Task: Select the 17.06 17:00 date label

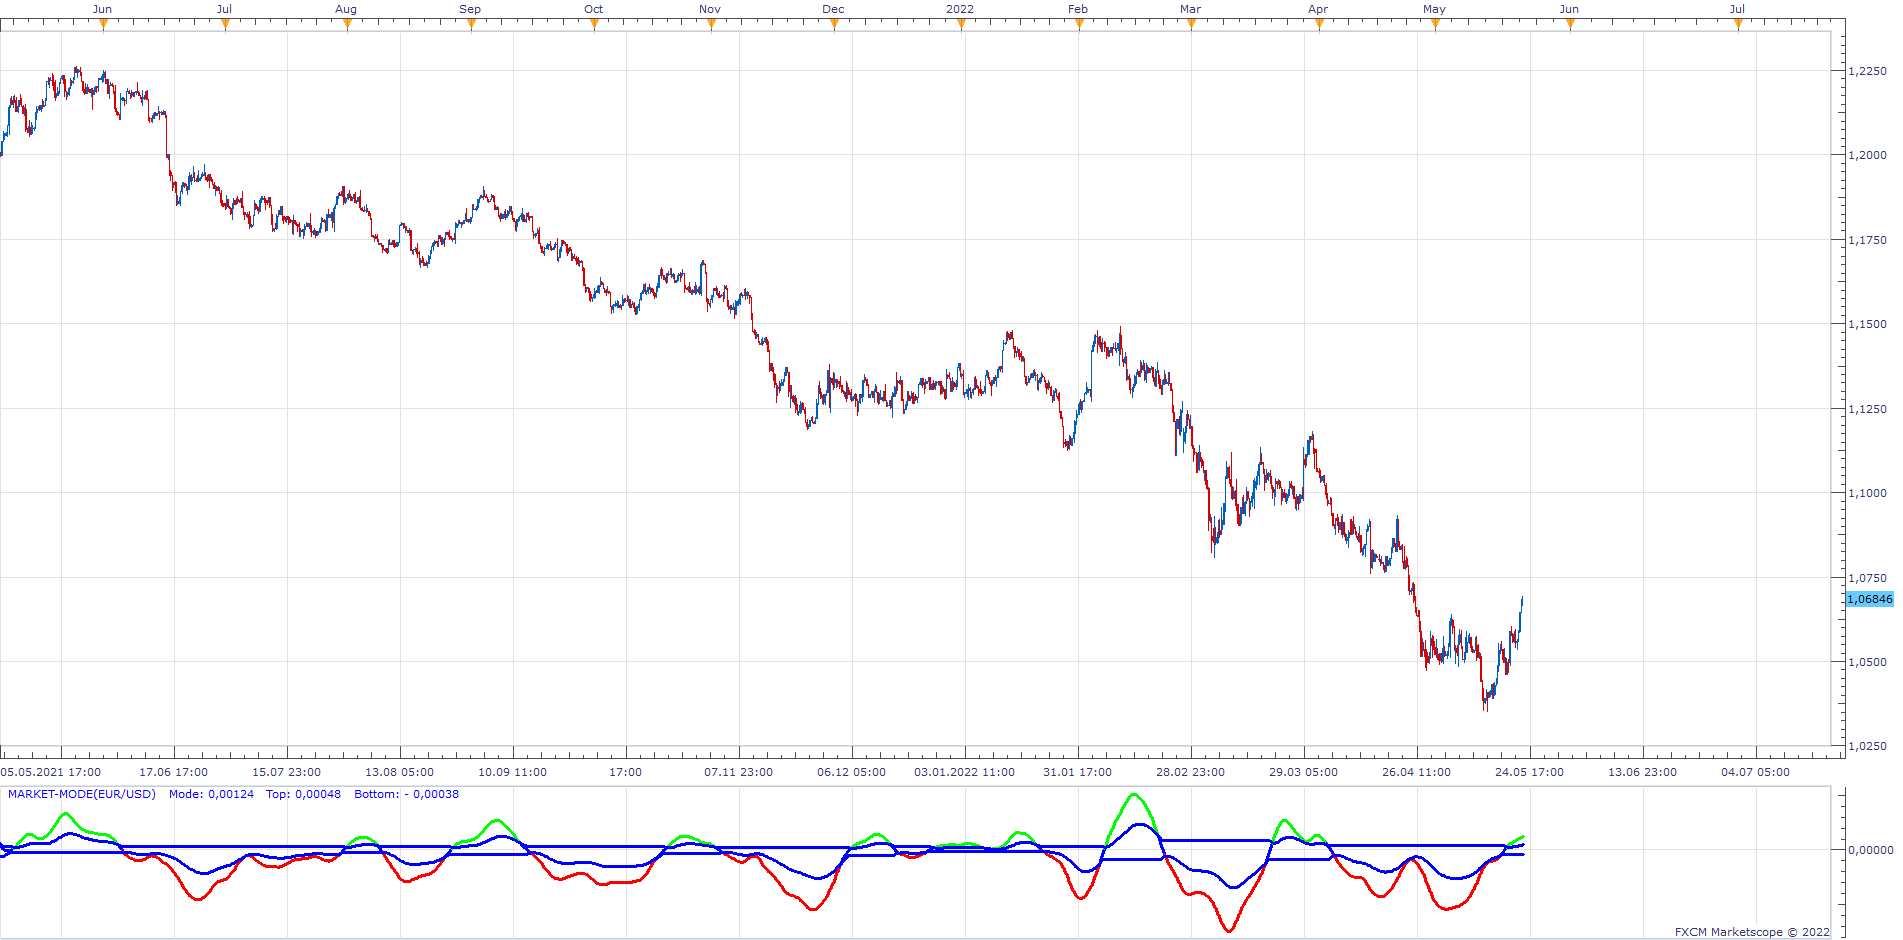Action: pos(174,772)
